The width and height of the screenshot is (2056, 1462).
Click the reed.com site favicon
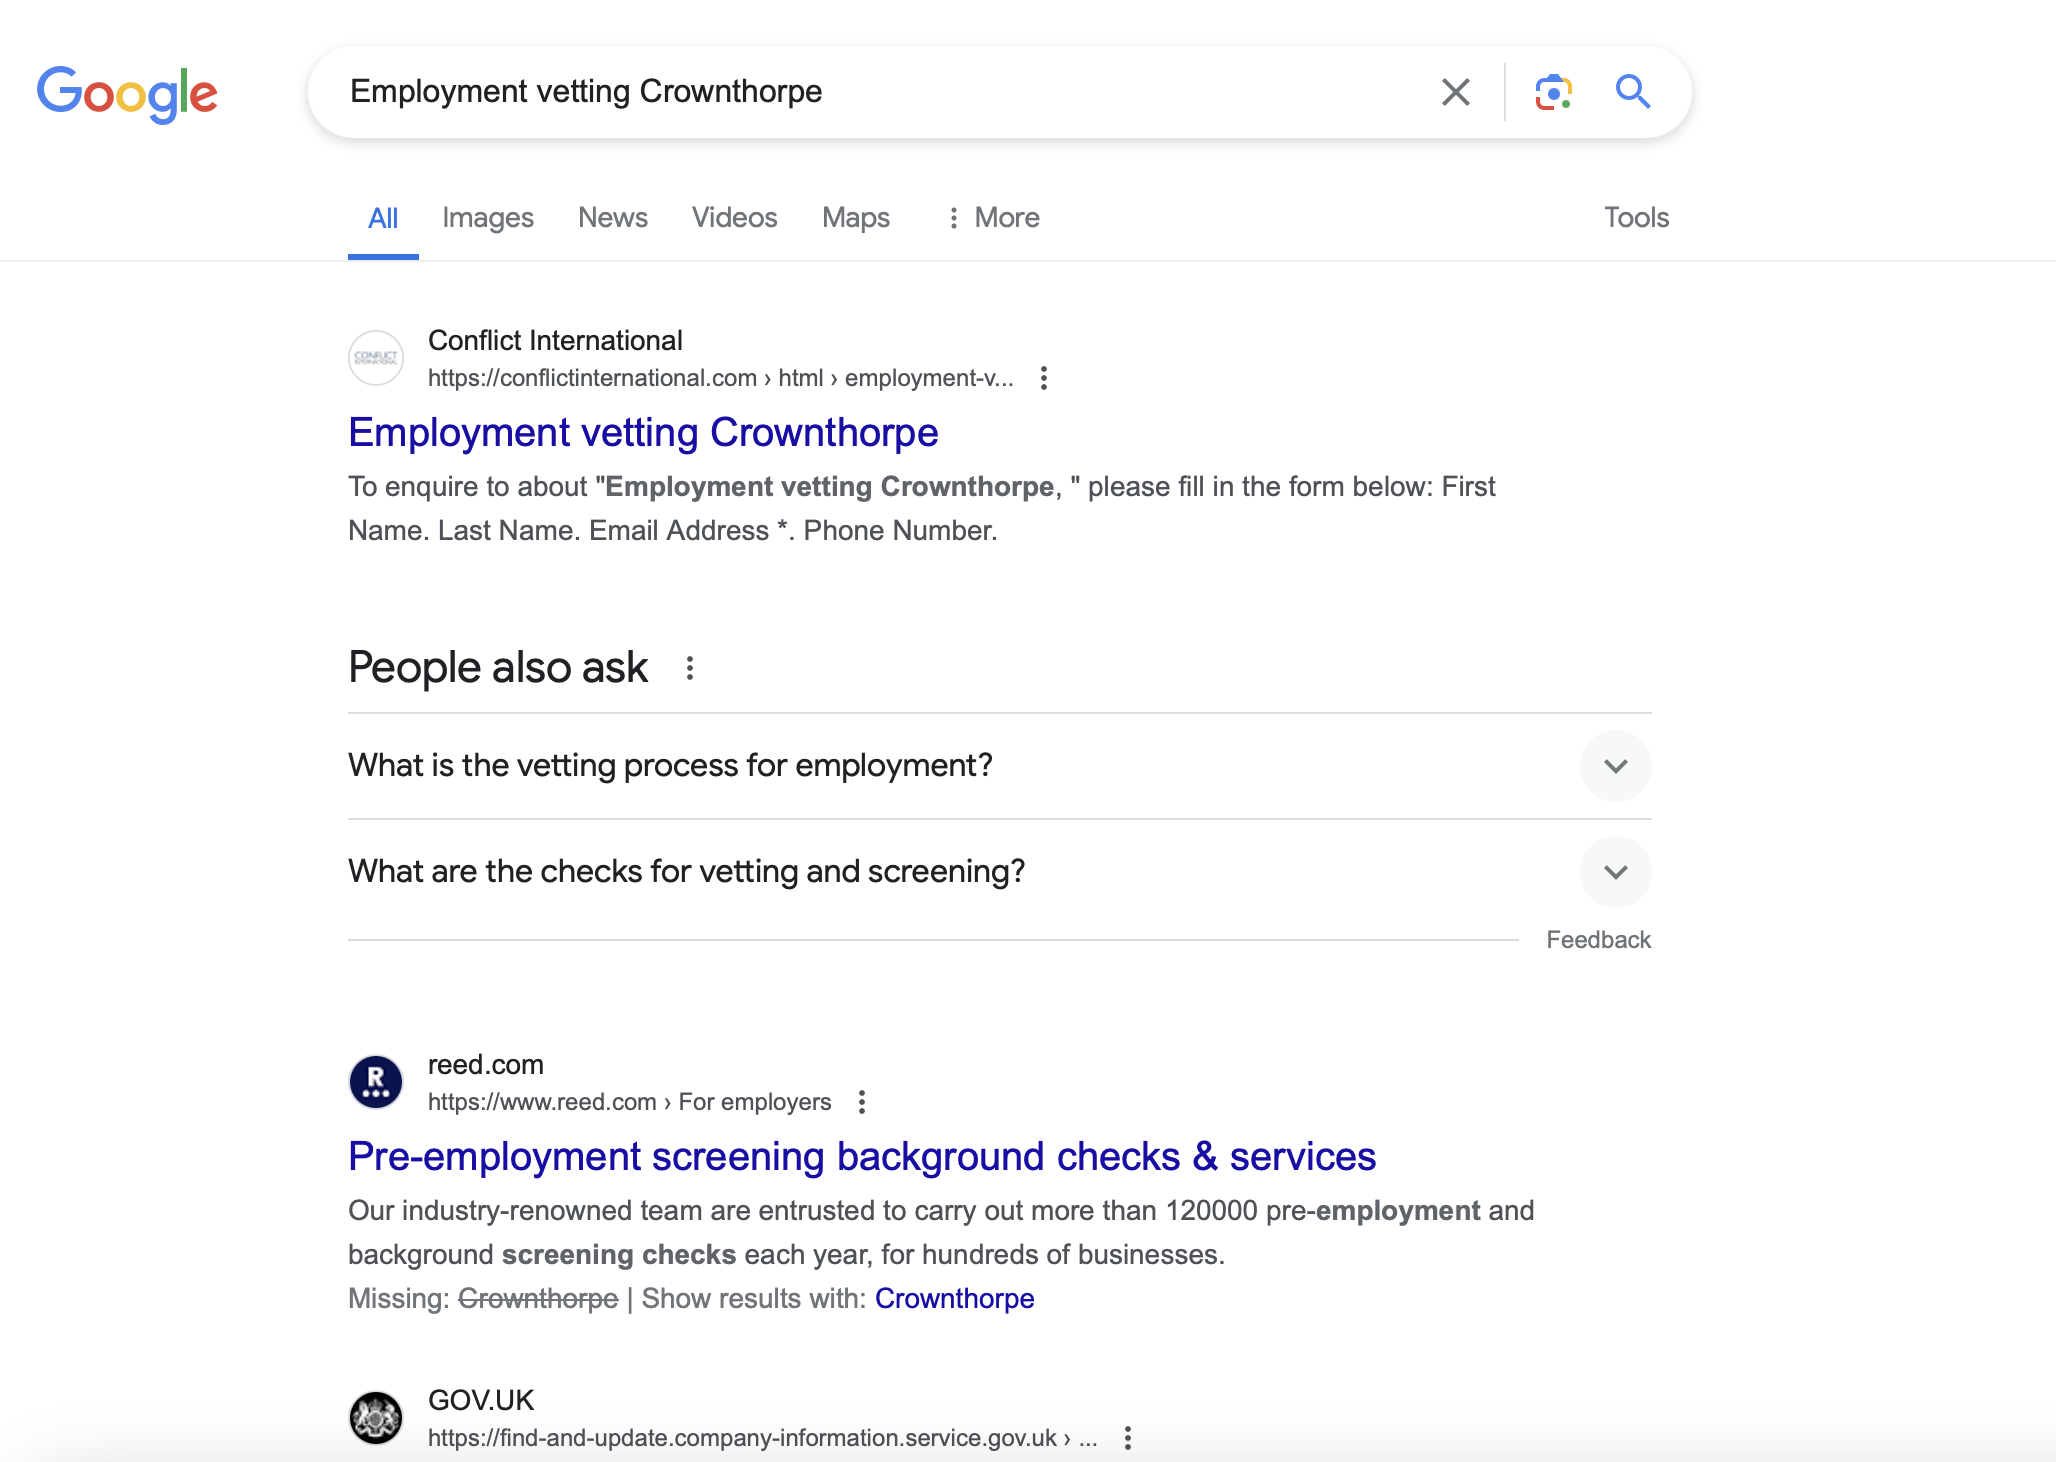(376, 1082)
